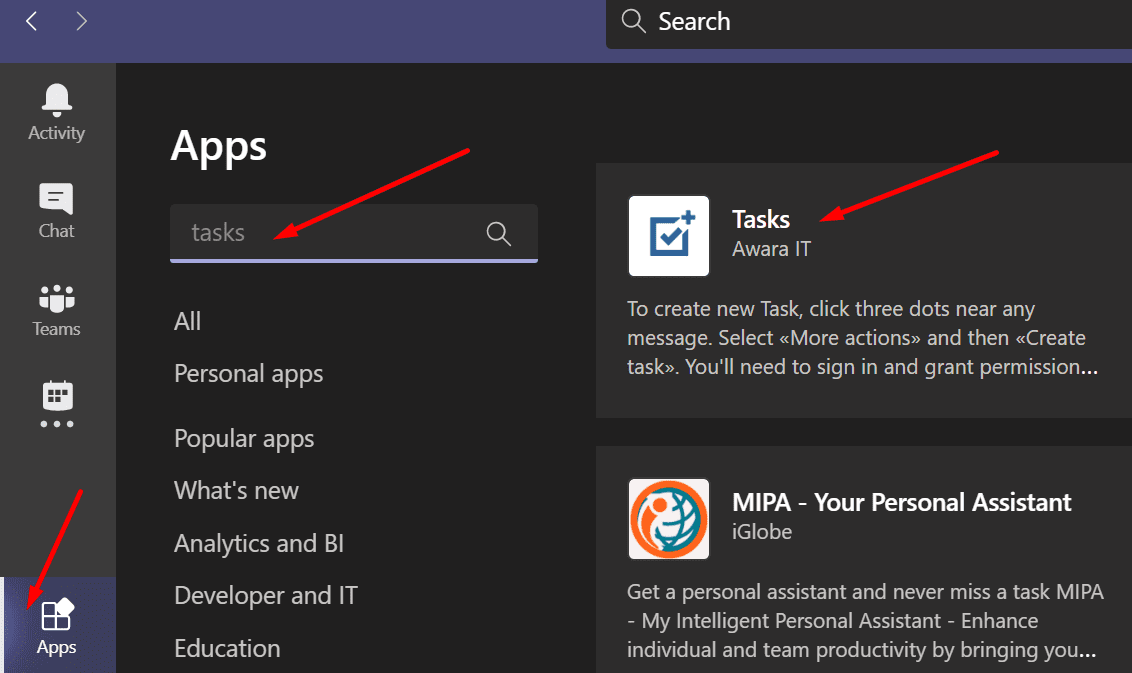Click the Tasks app description text
The width and height of the screenshot is (1132, 673).
pos(863,338)
